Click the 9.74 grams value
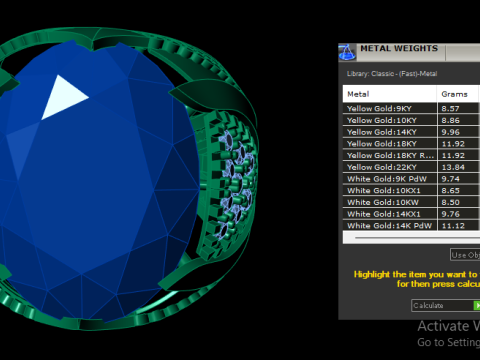 [x=450, y=179]
